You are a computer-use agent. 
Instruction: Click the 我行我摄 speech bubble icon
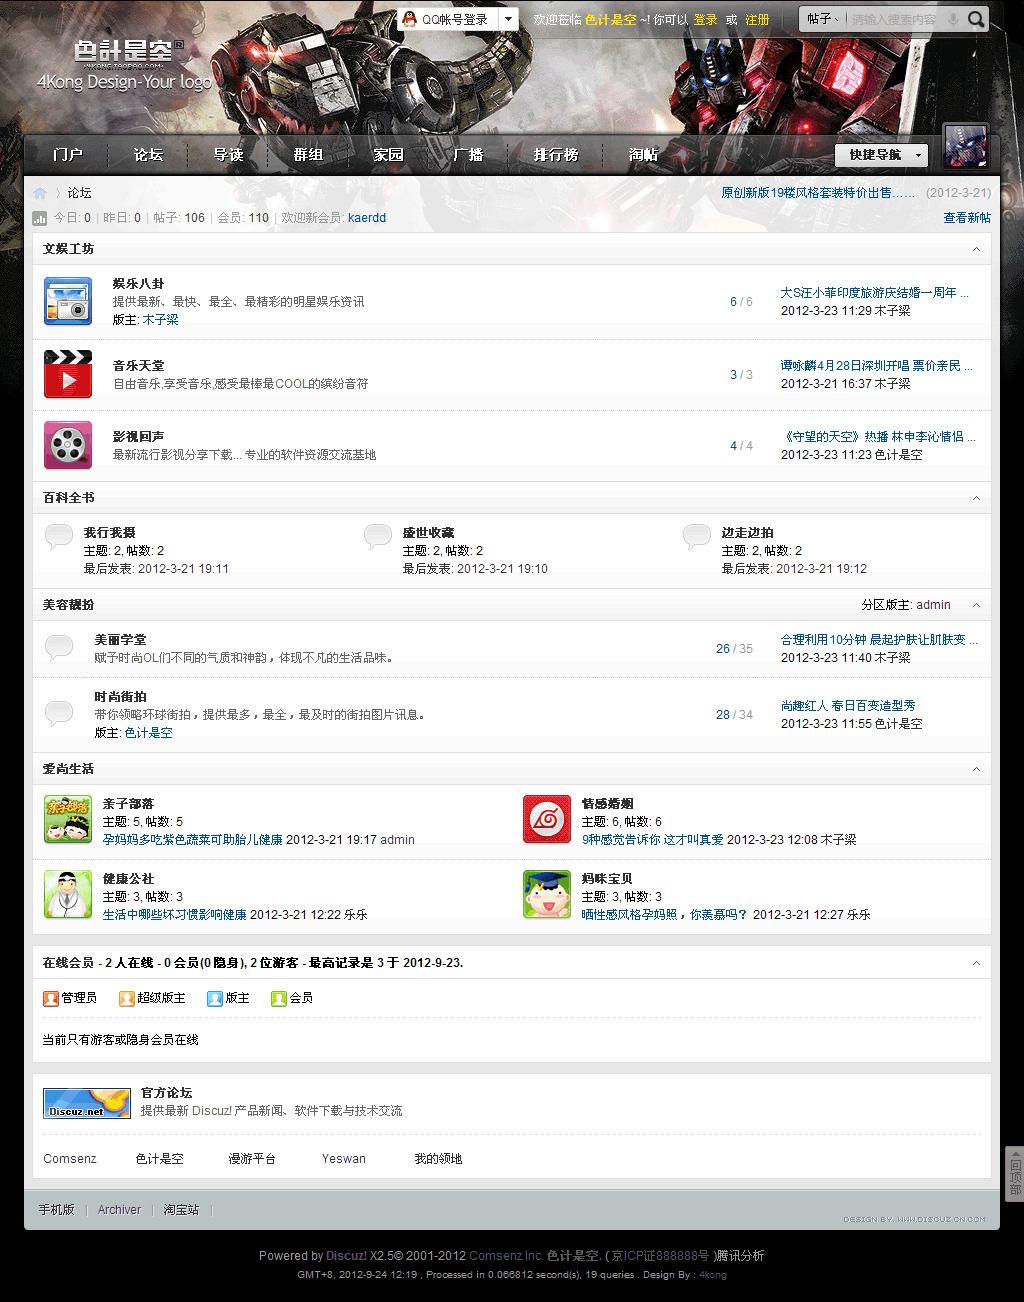[59, 536]
